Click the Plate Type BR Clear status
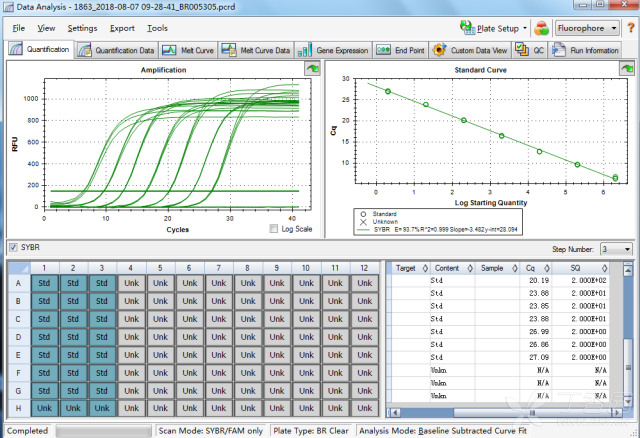 311,431
